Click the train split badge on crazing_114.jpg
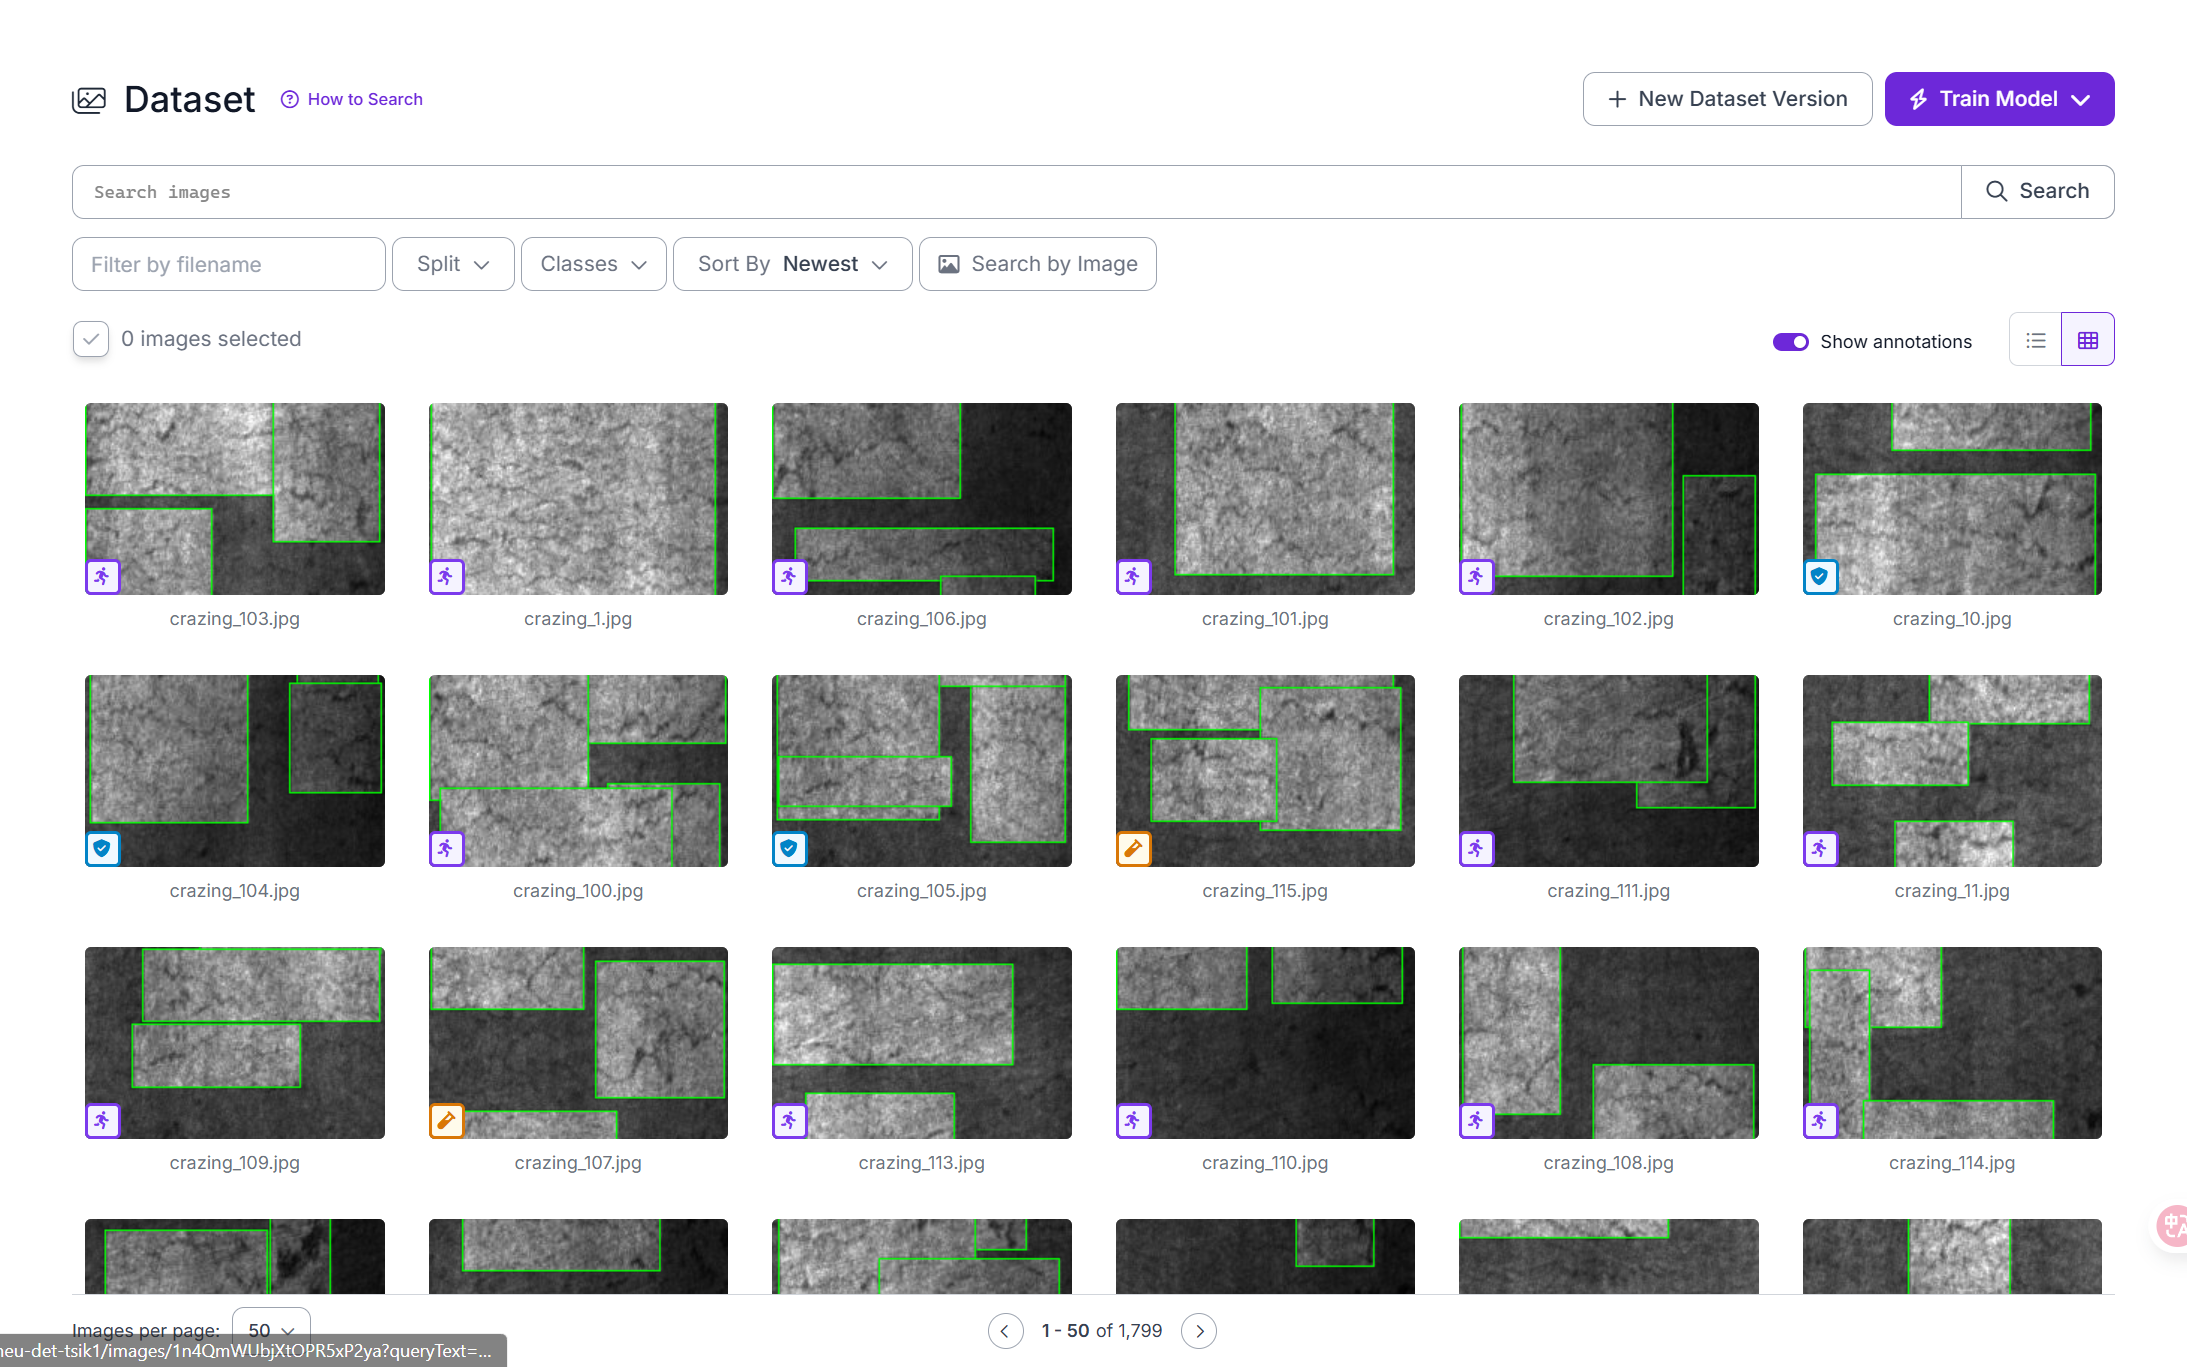Image resolution: width=2187 pixels, height=1367 pixels. [1820, 1121]
